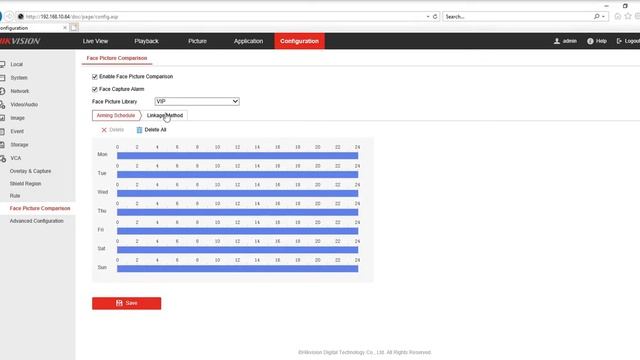Close the Configuration browser tab
This screenshot has height=360, width=640.
[65, 28]
